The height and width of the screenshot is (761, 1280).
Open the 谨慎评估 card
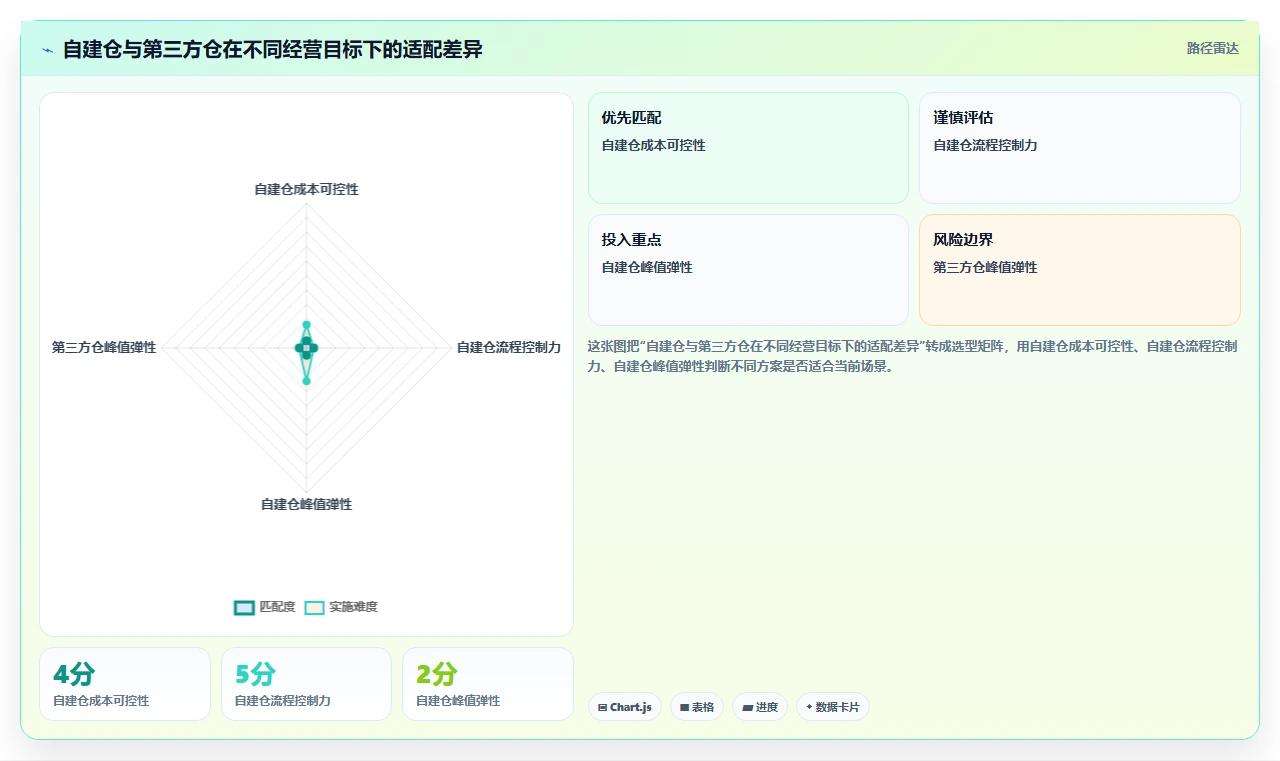click(x=1080, y=148)
